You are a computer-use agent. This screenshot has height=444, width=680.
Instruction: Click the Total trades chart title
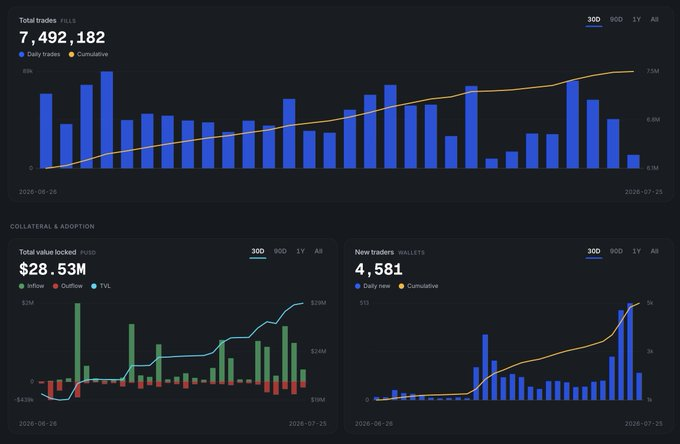pos(38,20)
